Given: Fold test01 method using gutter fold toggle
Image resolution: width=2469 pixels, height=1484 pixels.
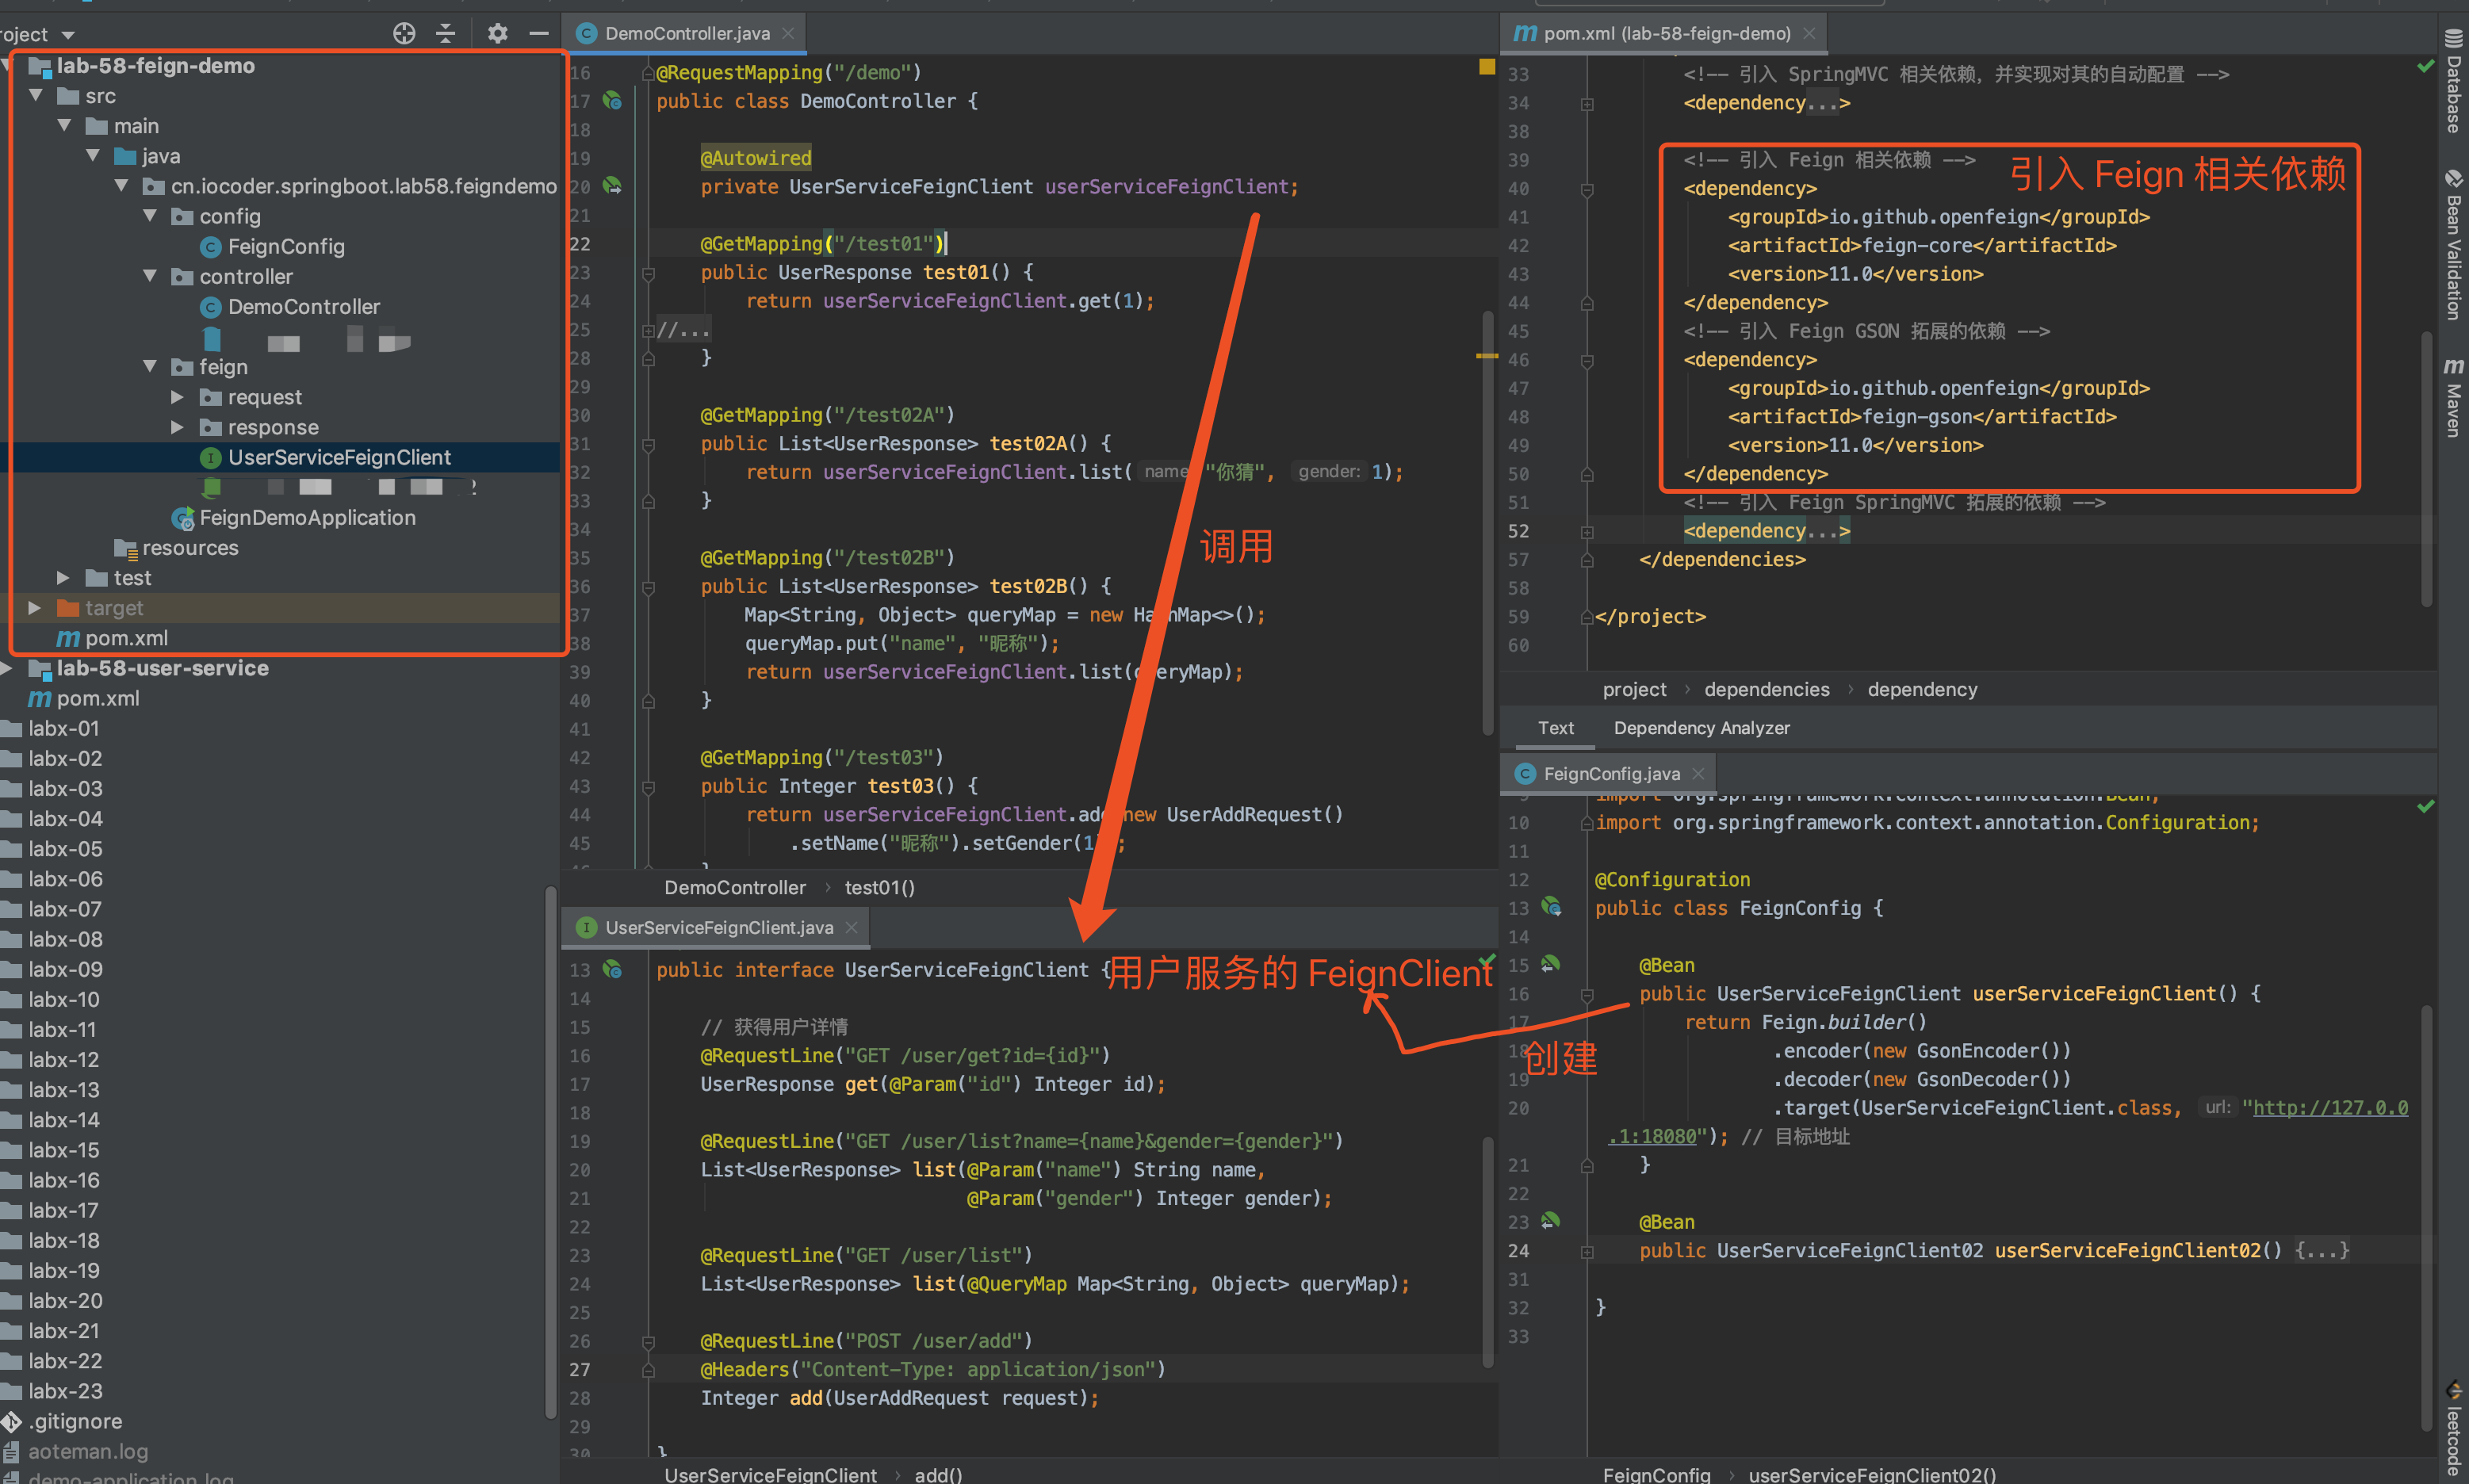Looking at the screenshot, I should point(648,273).
